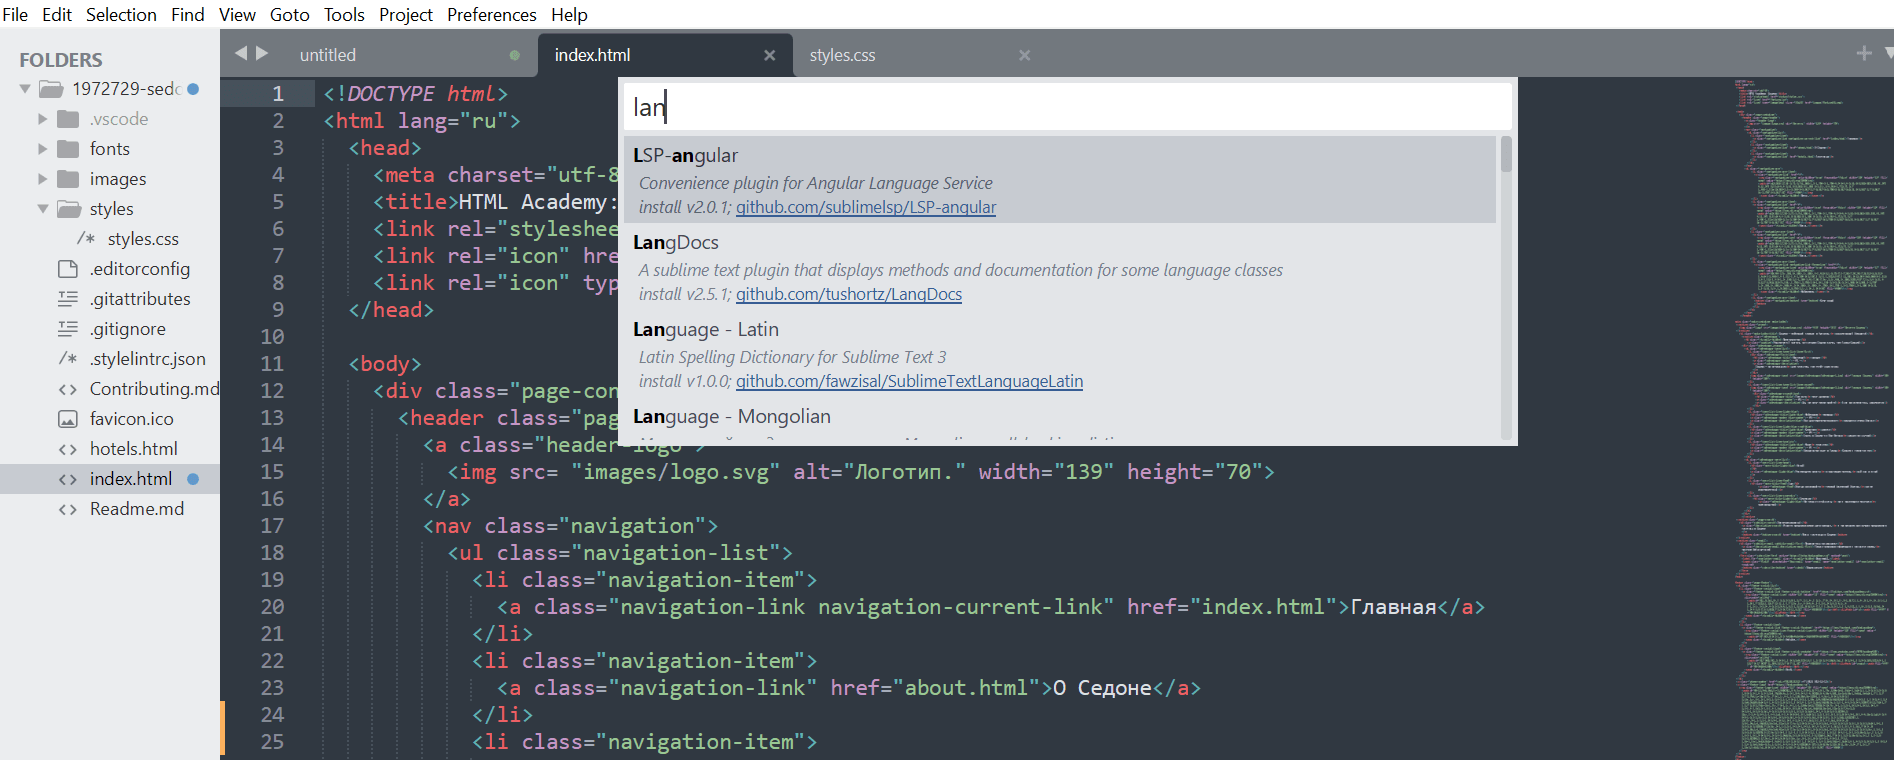Viewport: 1894px width, 760px height.
Task: Open Readme.md file
Action: click(x=137, y=509)
